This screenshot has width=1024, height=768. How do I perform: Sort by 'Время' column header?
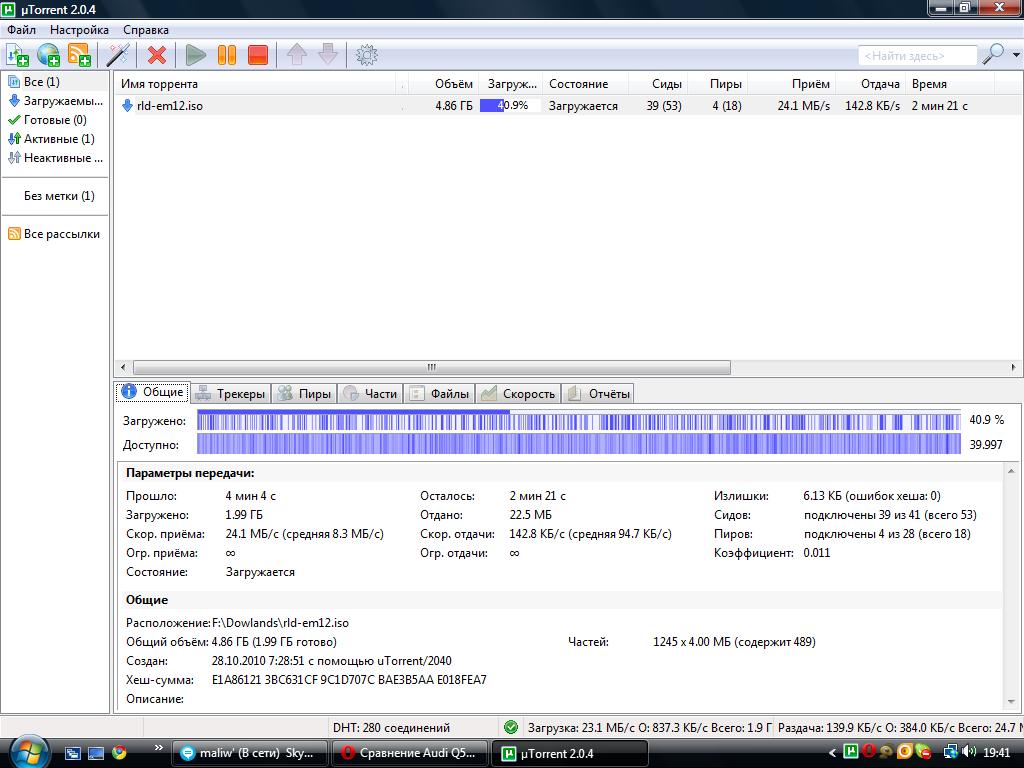(x=950, y=84)
